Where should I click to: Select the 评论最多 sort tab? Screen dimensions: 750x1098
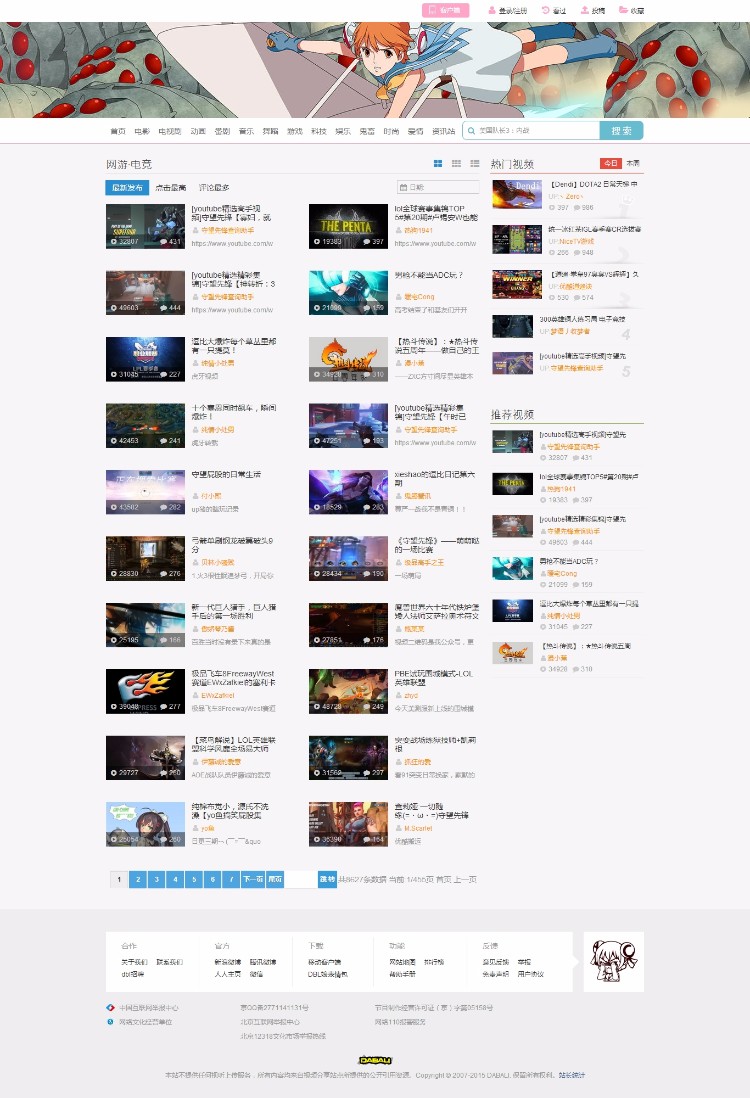[x=214, y=188]
